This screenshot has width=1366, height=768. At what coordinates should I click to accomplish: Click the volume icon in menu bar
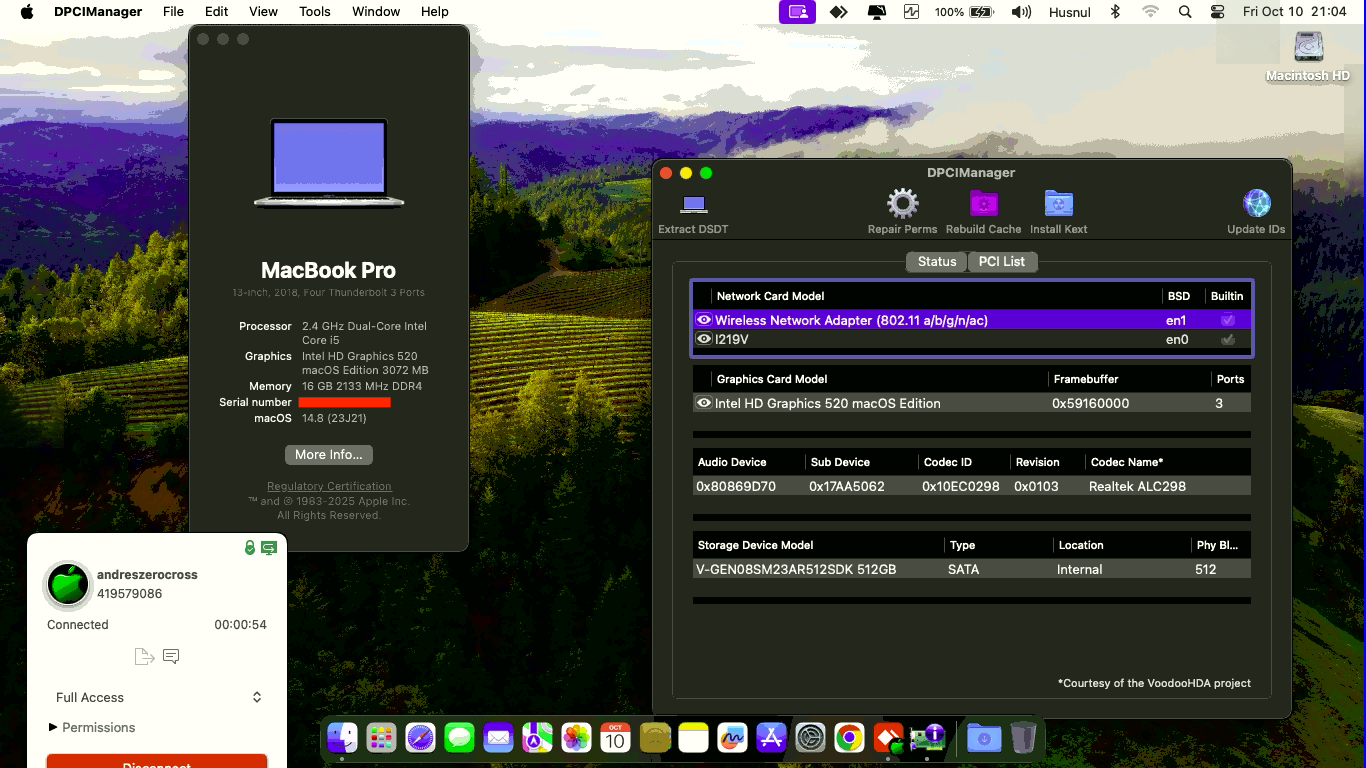(x=1021, y=12)
